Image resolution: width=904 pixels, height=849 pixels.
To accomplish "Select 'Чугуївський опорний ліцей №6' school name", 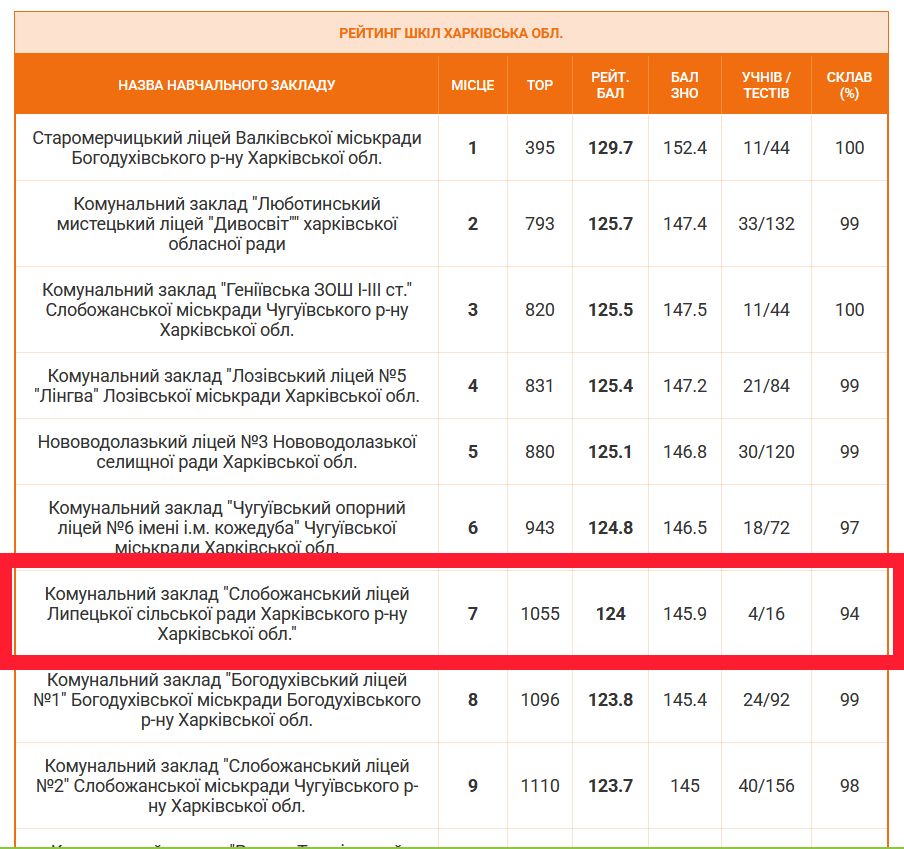I will coord(227,527).
